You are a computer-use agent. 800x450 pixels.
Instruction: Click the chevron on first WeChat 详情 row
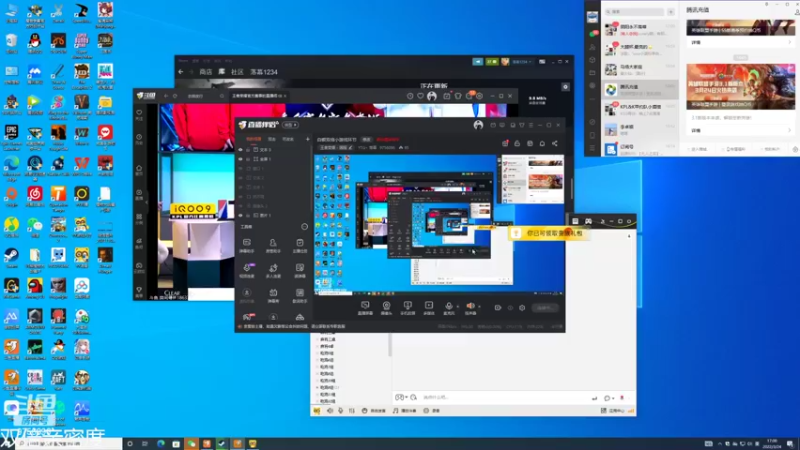[x=789, y=43]
